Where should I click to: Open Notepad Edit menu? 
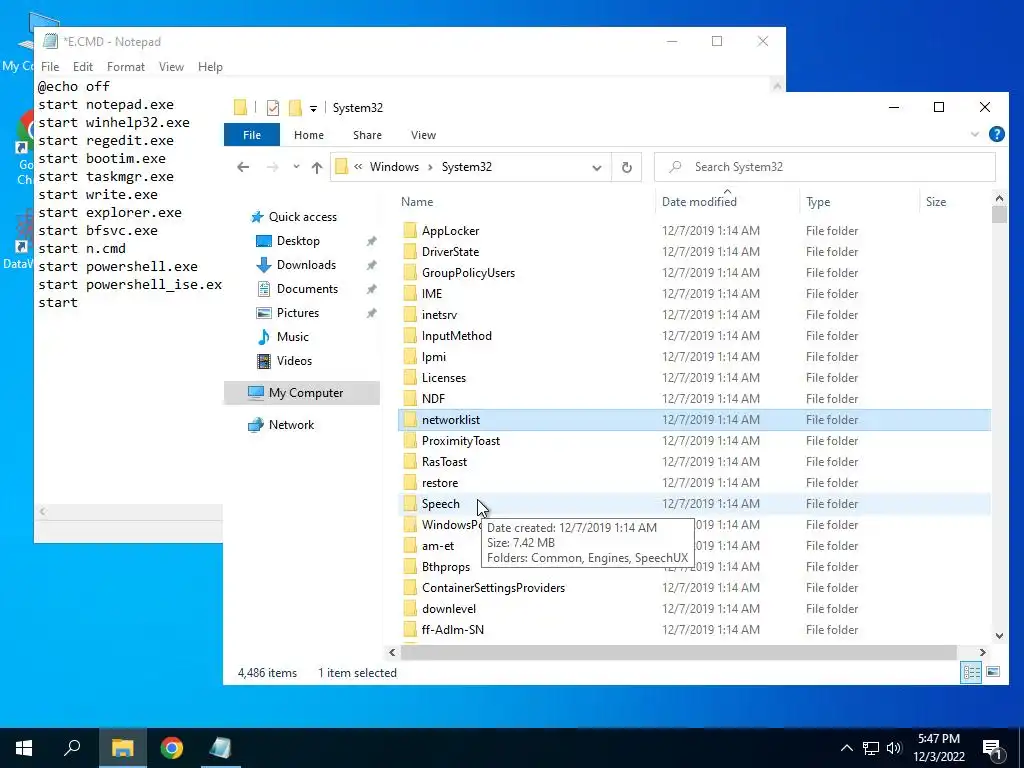(83, 67)
